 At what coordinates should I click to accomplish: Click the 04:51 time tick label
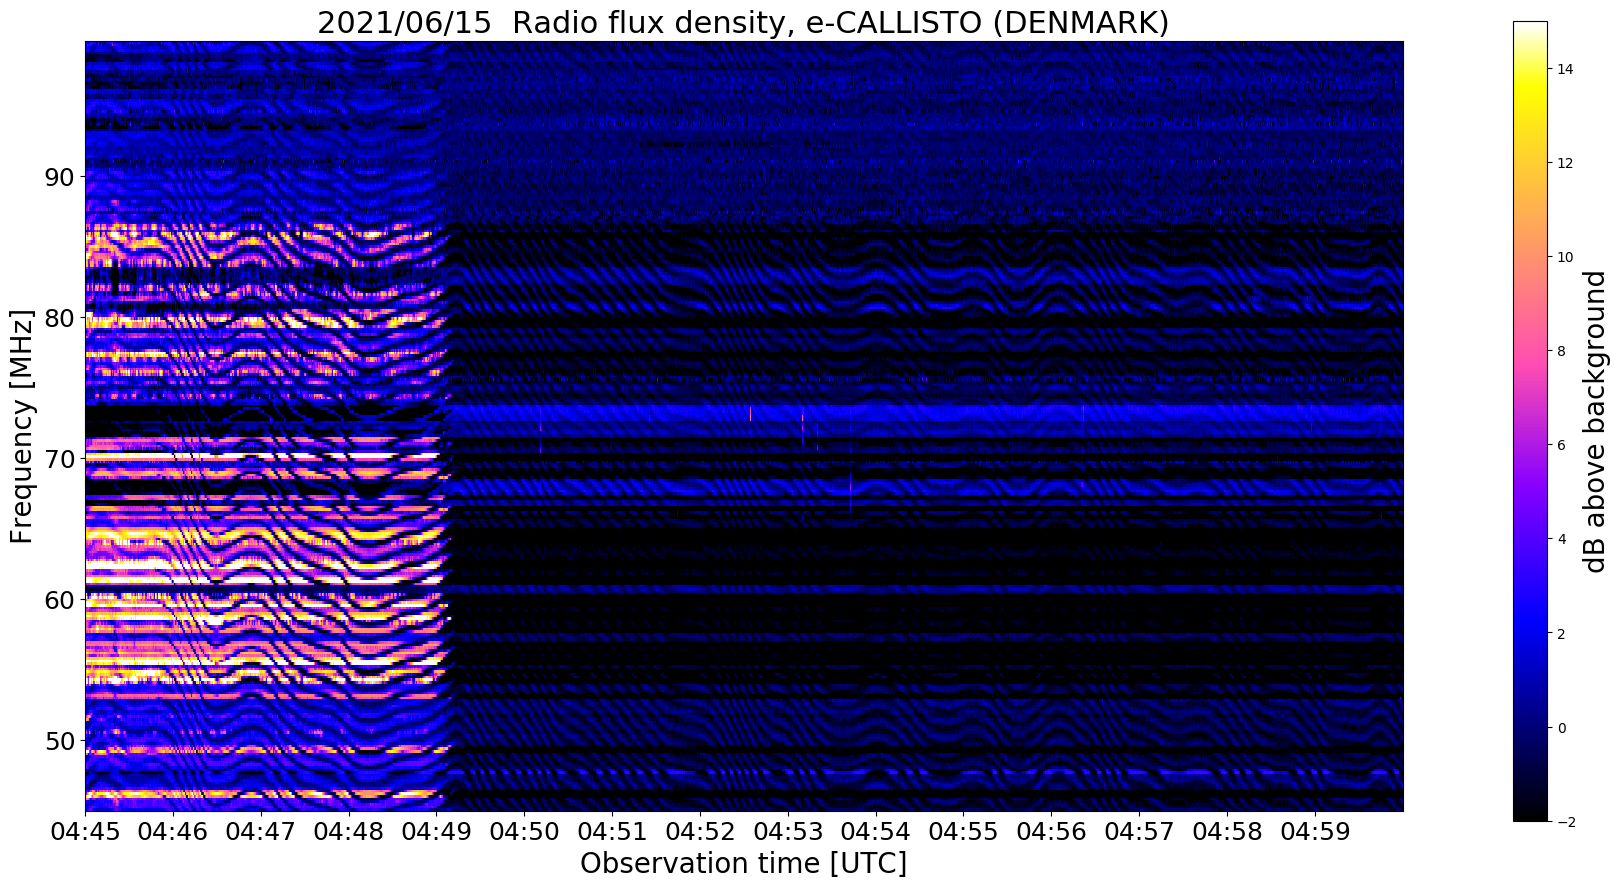pos(613,831)
